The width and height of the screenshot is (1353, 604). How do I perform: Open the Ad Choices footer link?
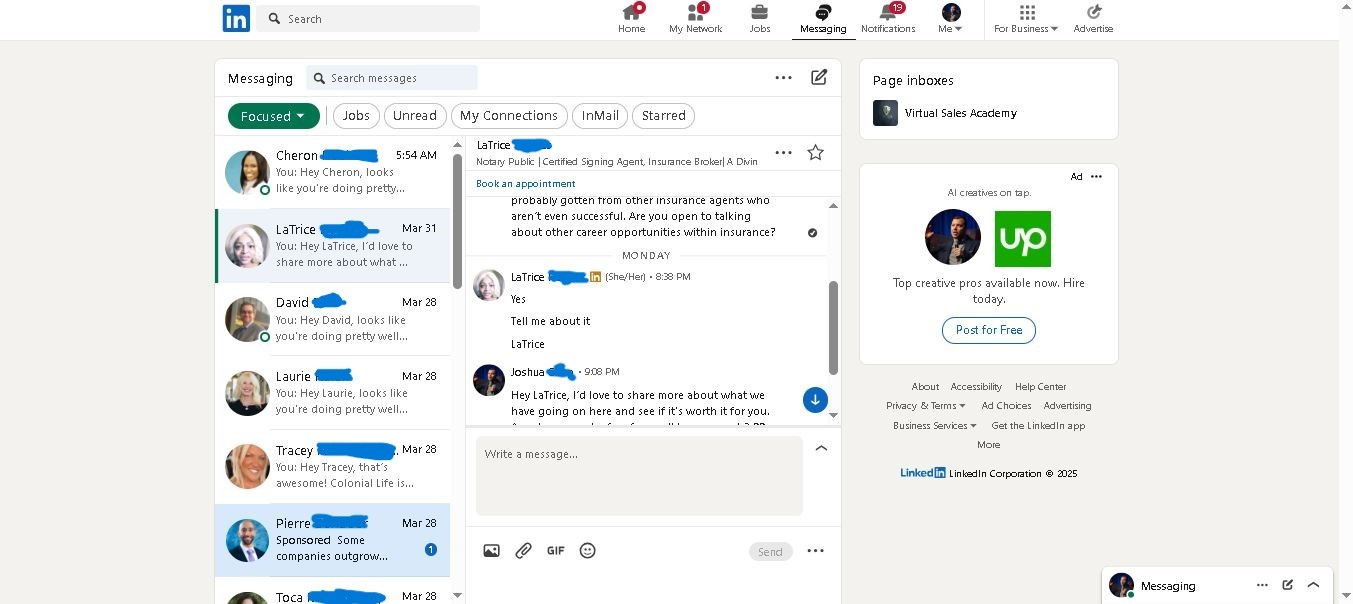coord(1006,406)
